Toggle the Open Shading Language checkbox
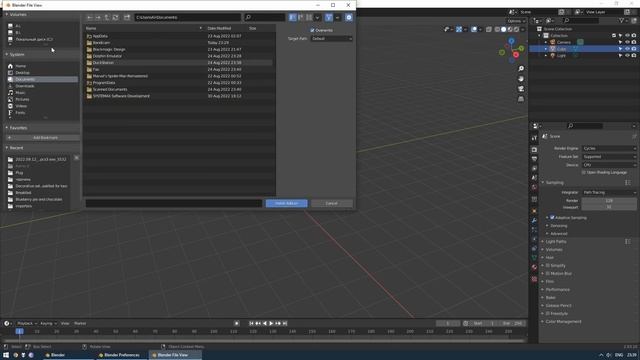The height and width of the screenshot is (360, 640). click(x=584, y=173)
